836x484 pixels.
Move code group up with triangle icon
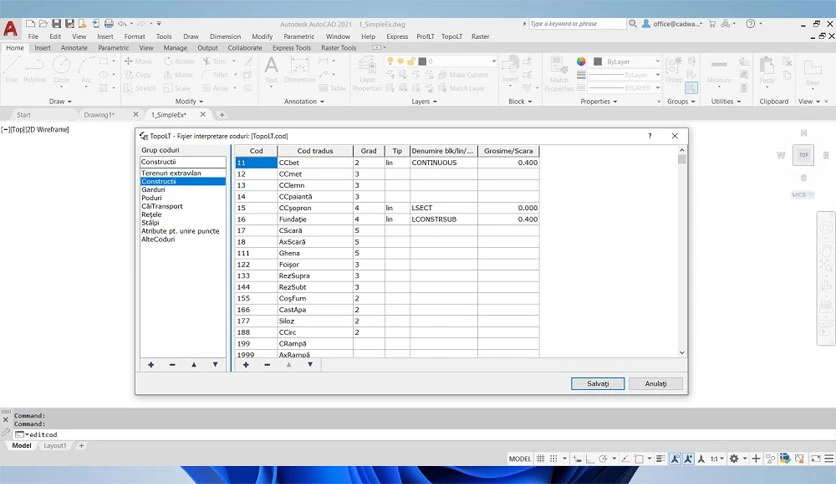point(194,365)
